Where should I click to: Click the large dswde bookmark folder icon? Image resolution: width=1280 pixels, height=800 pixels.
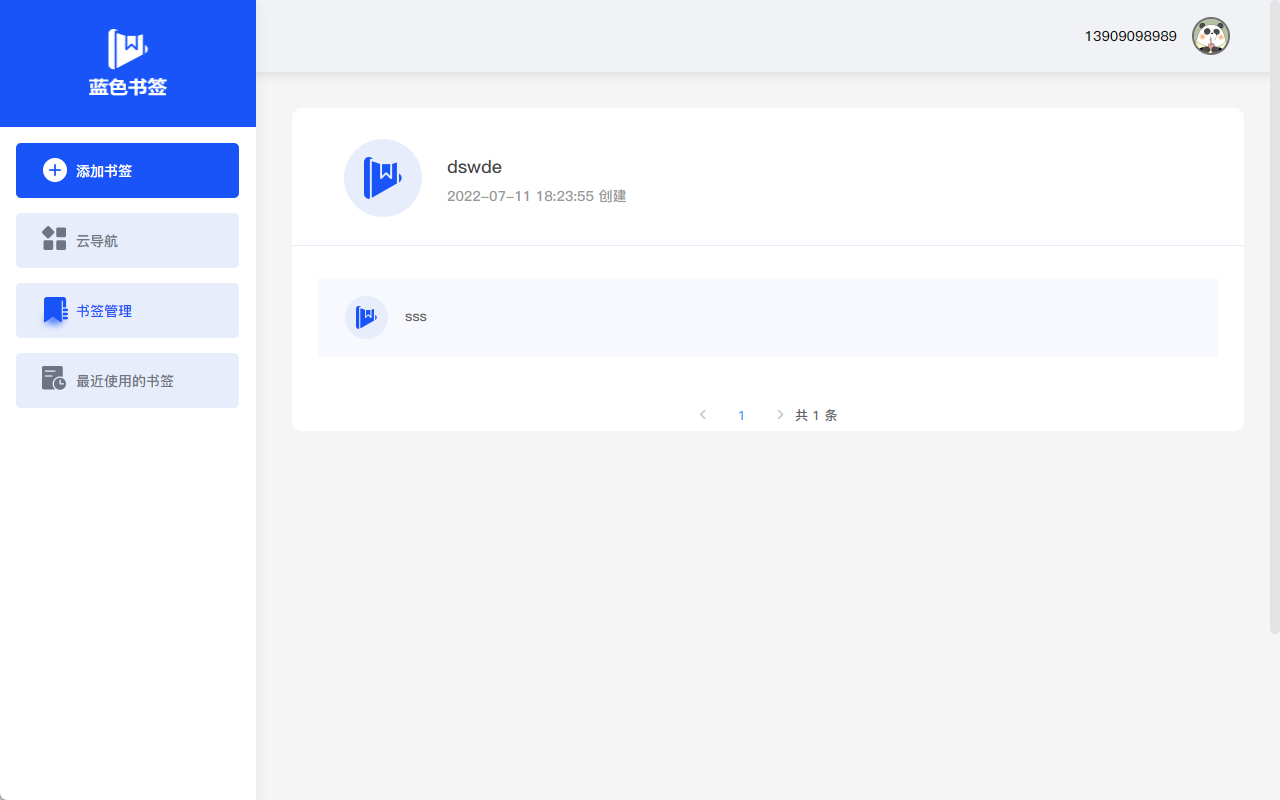pyautogui.click(x=383, y=178)
